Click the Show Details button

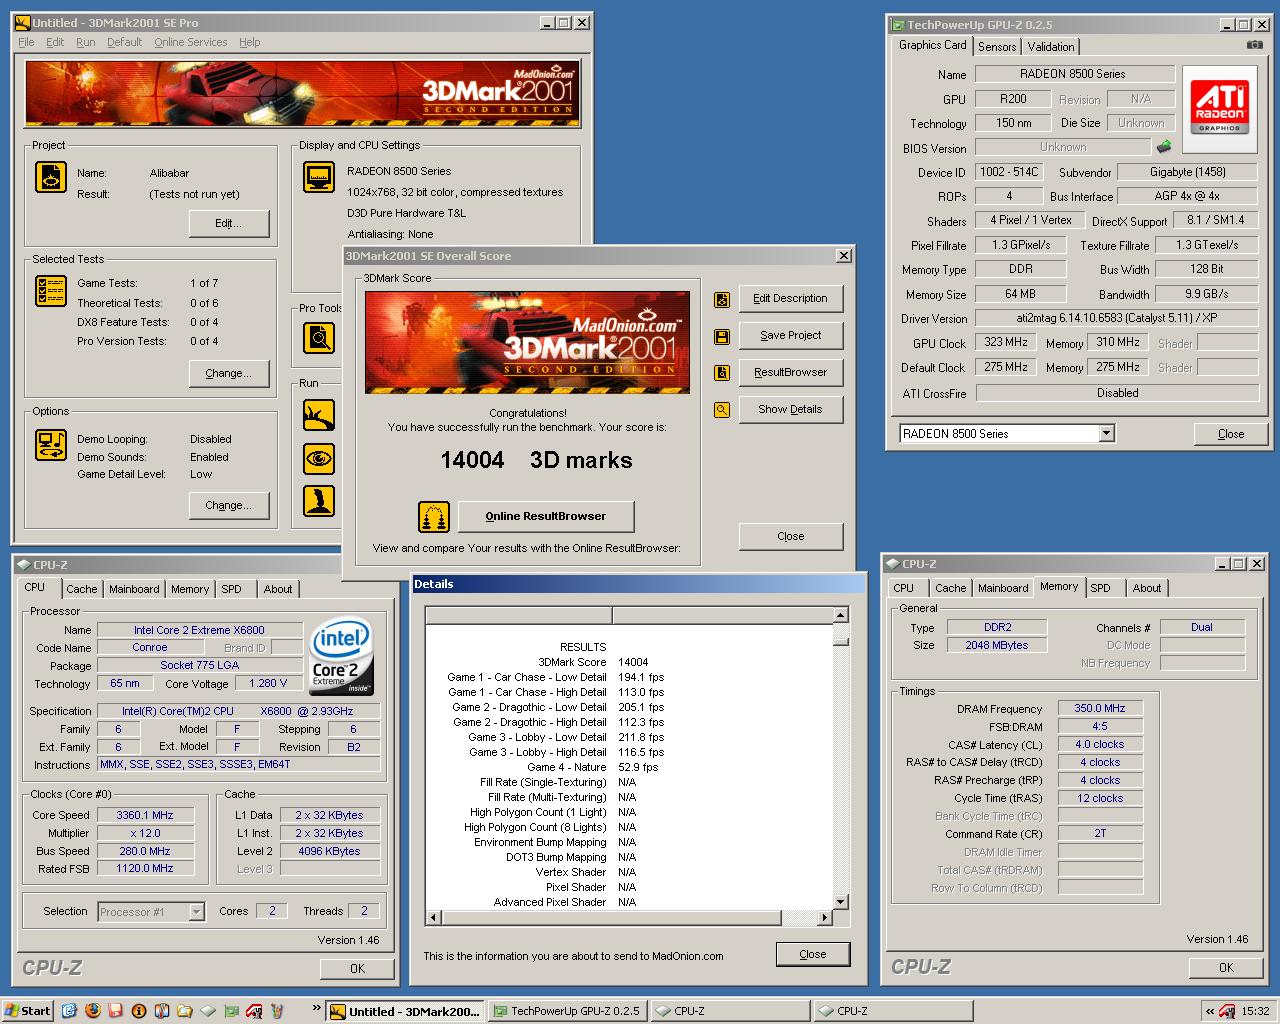(x=791, y=409)
